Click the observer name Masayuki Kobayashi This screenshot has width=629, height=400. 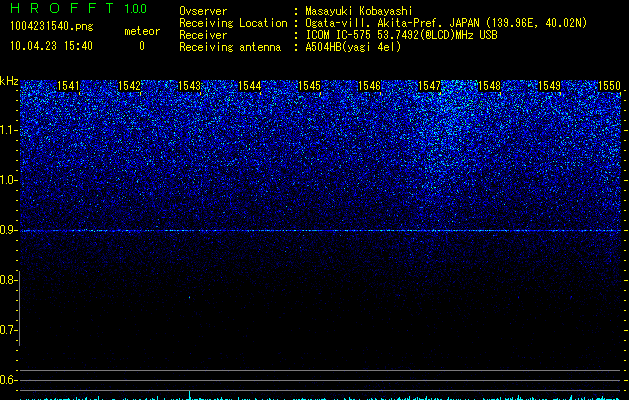[359, 11]
